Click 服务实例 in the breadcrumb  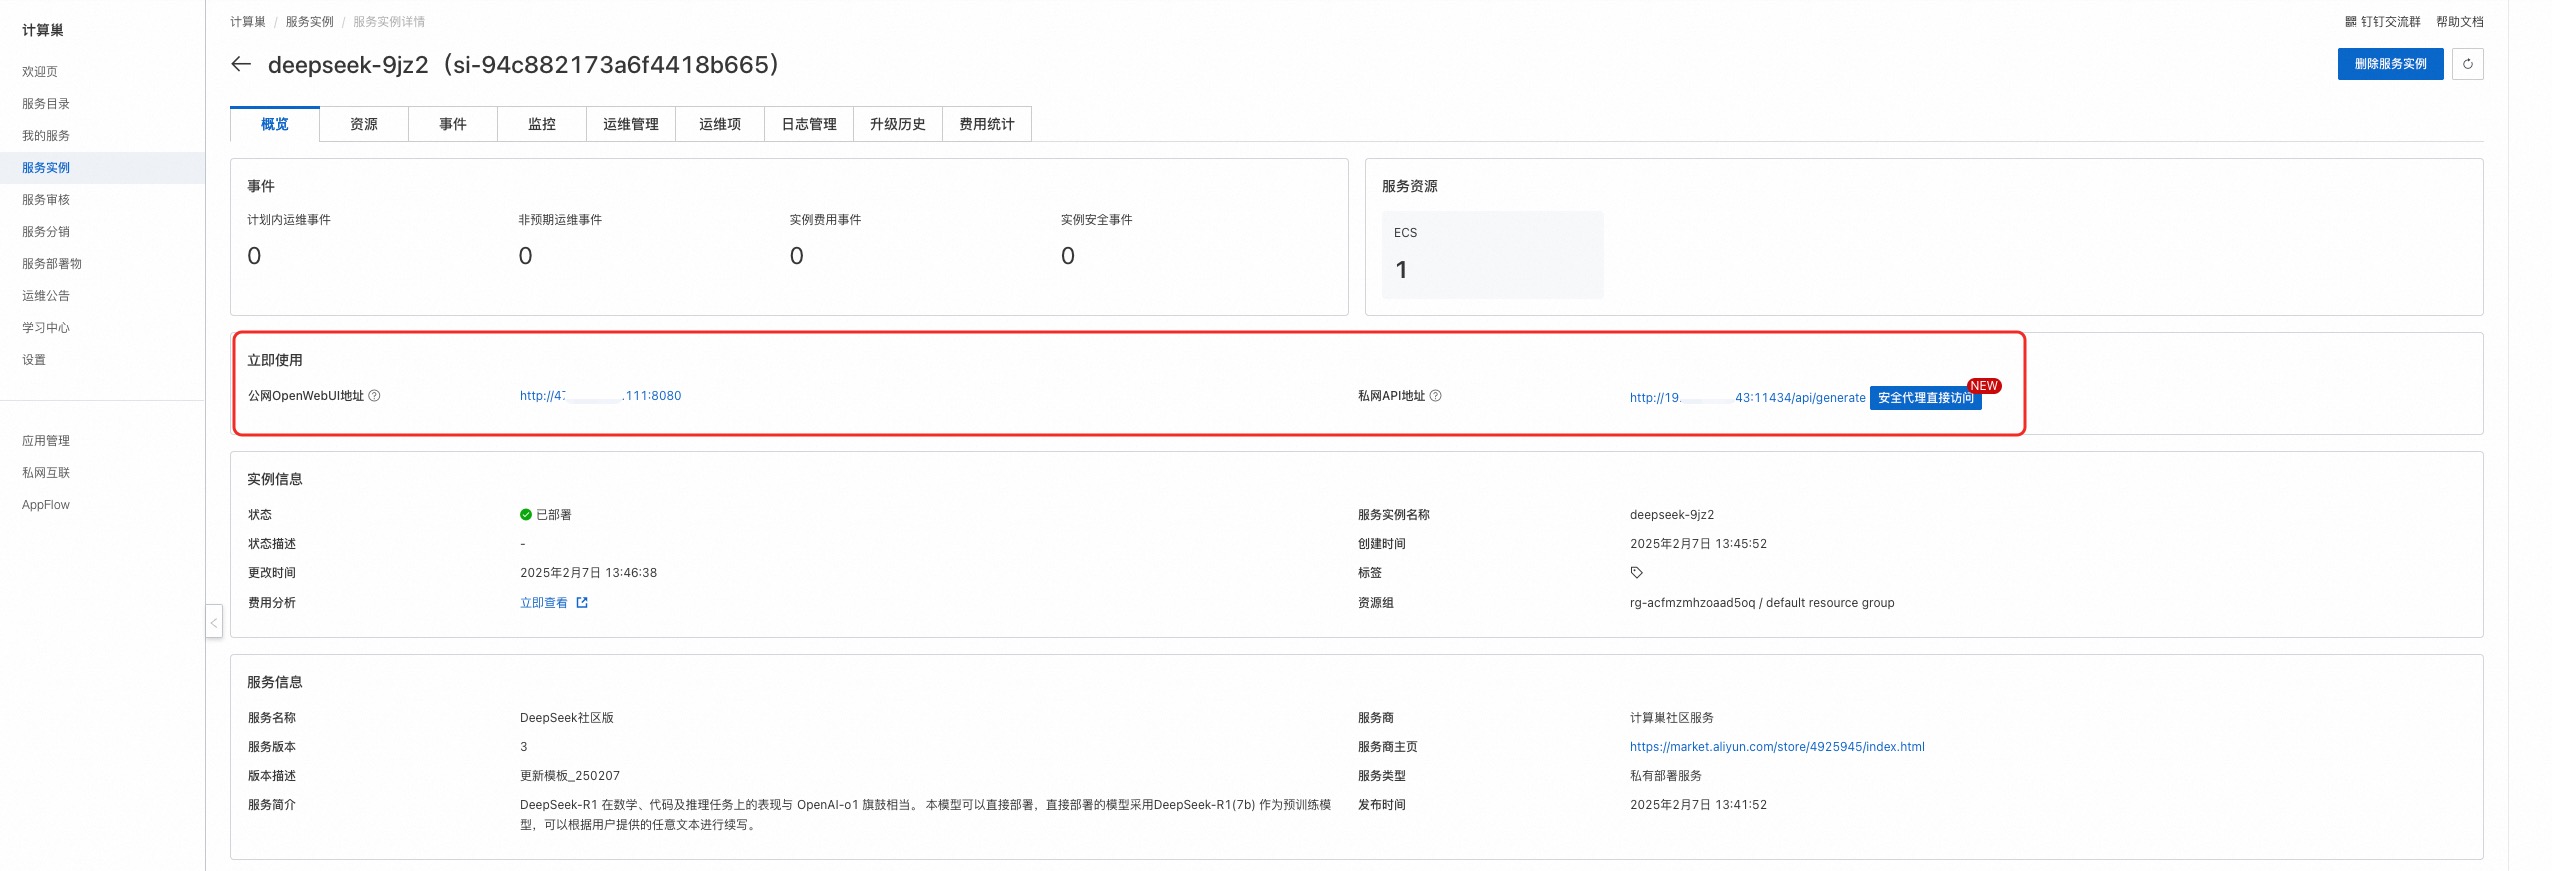(310, 22)
